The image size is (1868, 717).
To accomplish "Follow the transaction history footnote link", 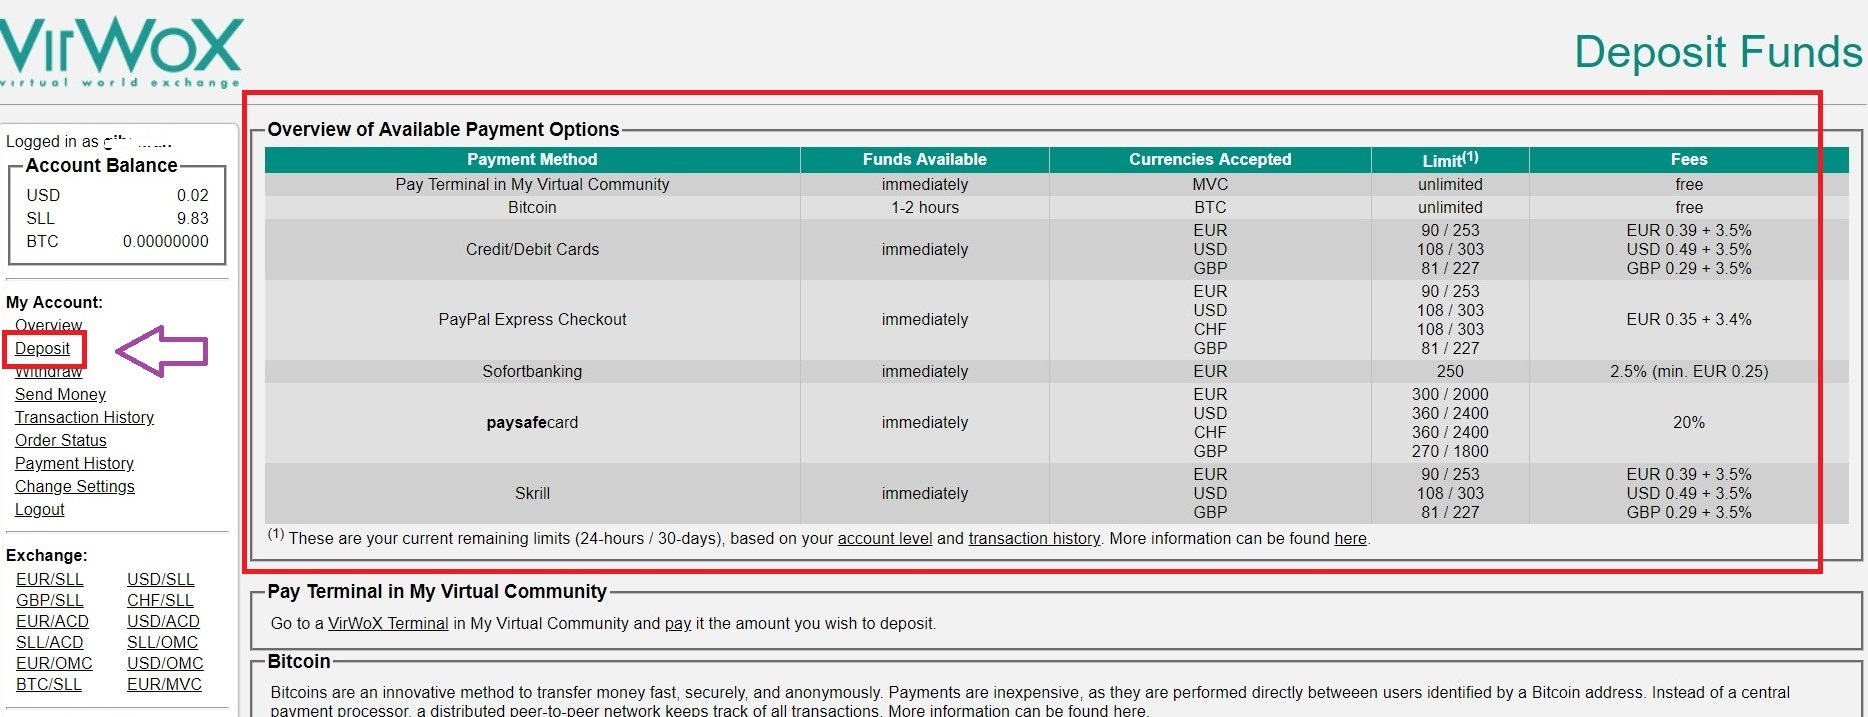I will click(1034, 538).
